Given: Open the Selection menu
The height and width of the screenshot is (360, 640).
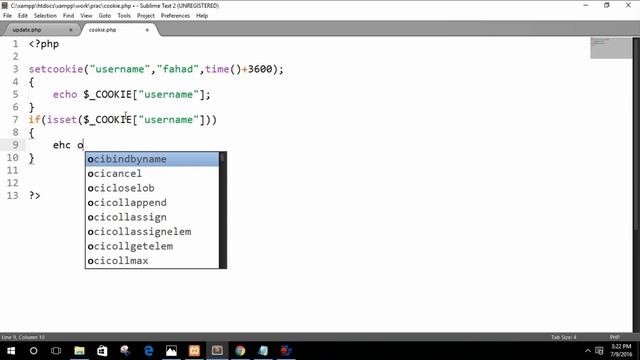Looking at the screenshot, I should [45, 16].
